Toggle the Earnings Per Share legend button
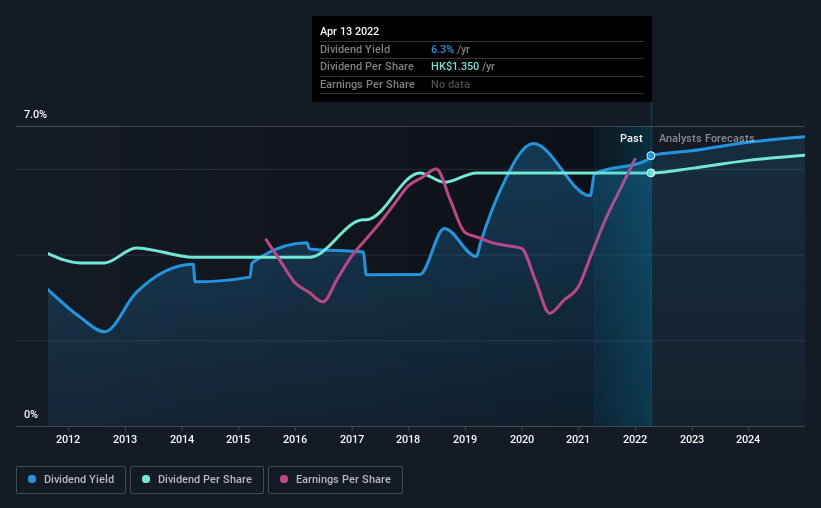 coord(335,480)
